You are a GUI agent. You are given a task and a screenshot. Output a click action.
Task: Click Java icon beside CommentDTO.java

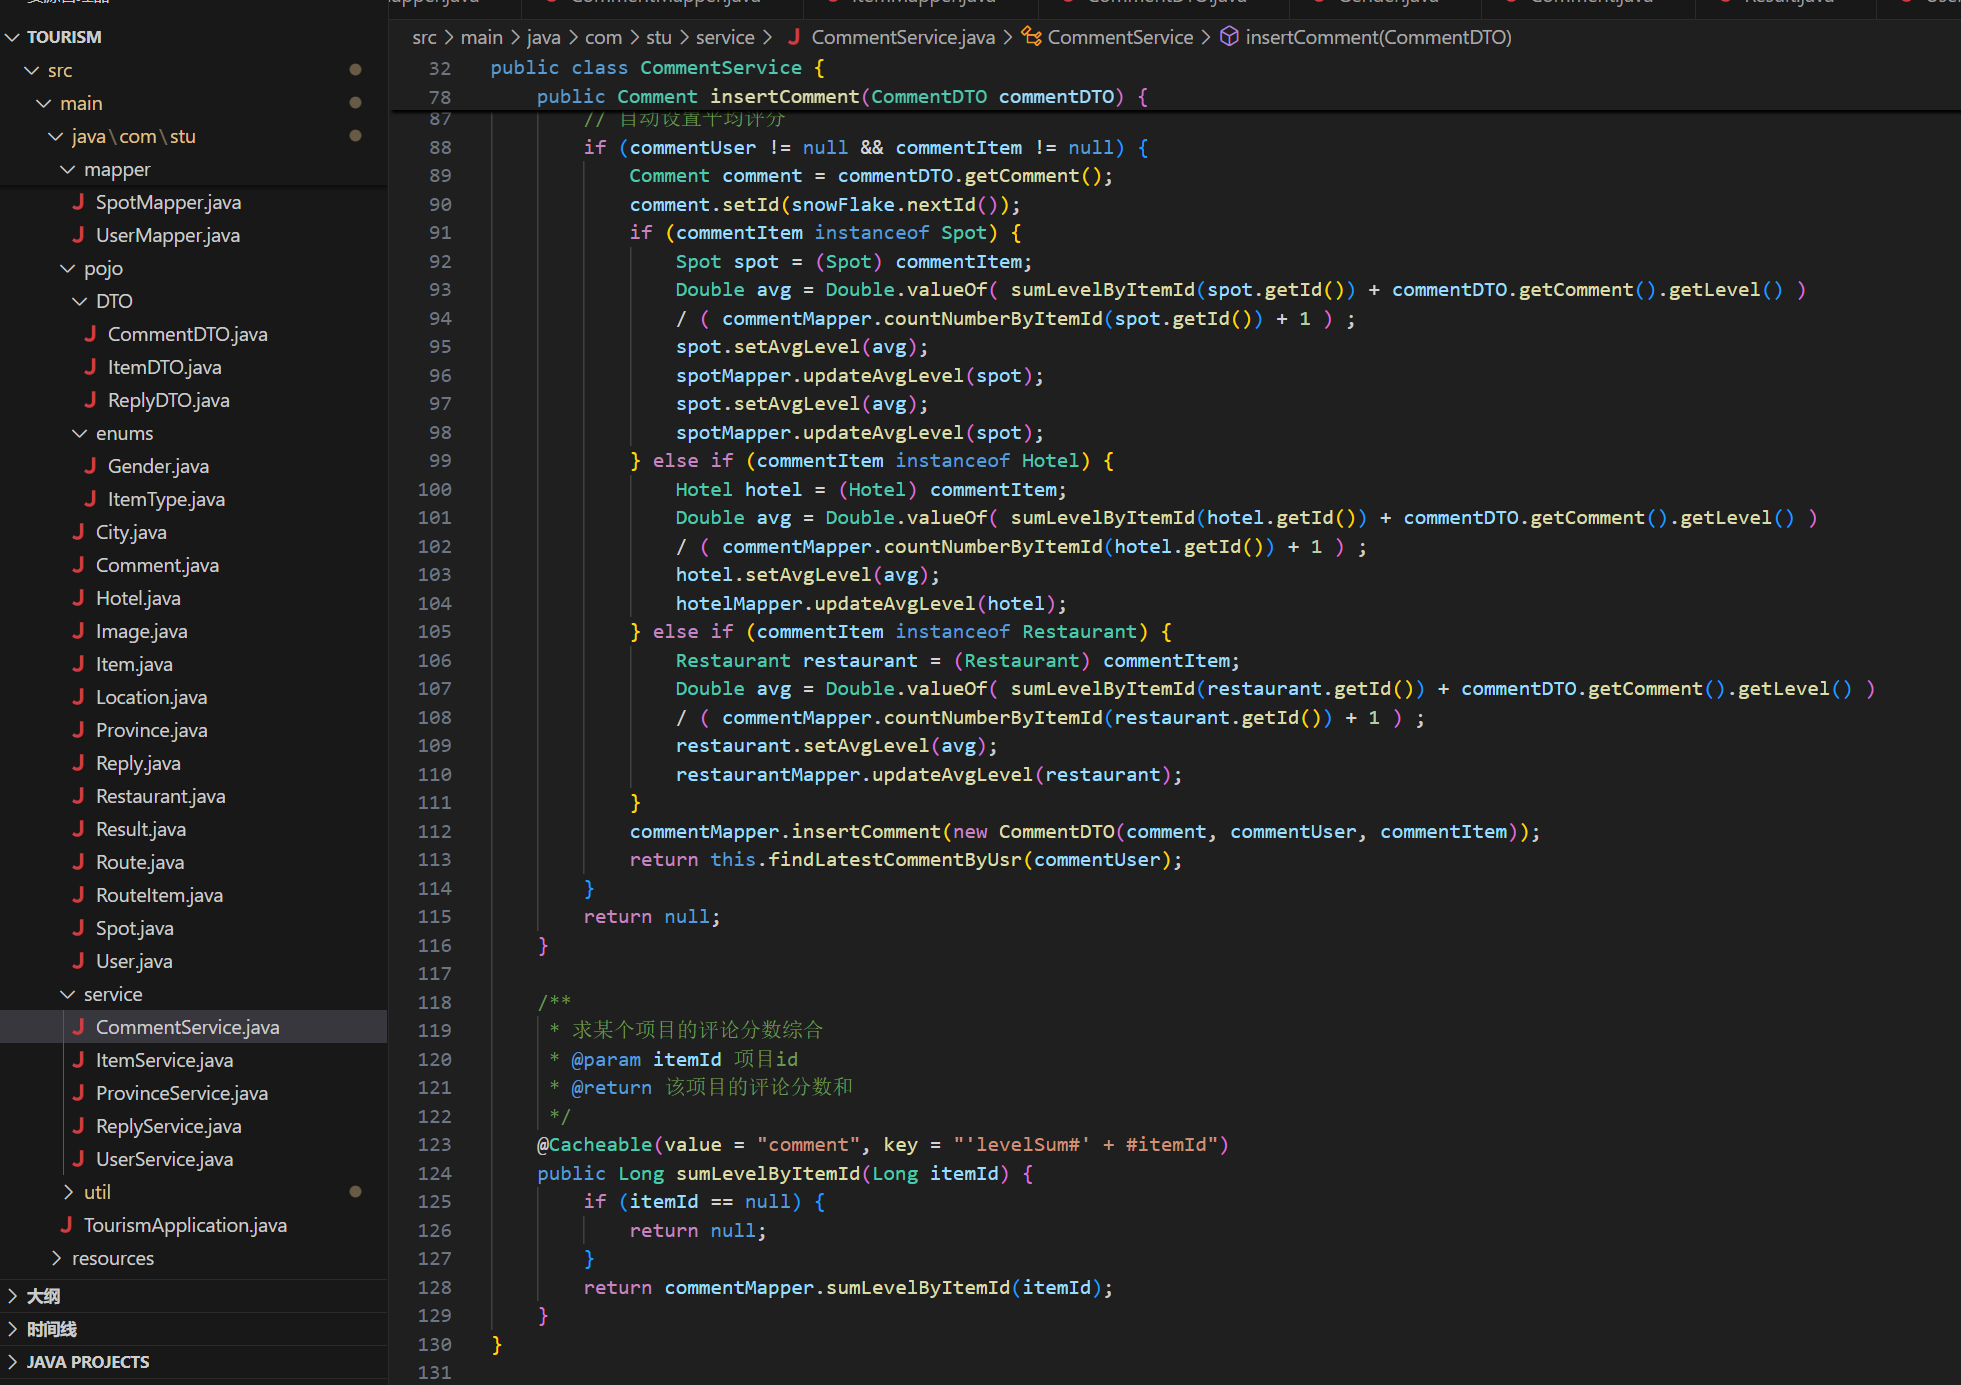[90, 334]
